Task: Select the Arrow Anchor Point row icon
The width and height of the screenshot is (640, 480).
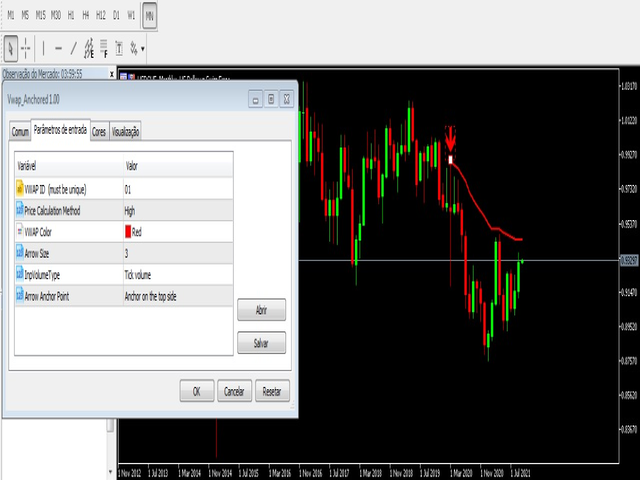Action: [20, 295]
